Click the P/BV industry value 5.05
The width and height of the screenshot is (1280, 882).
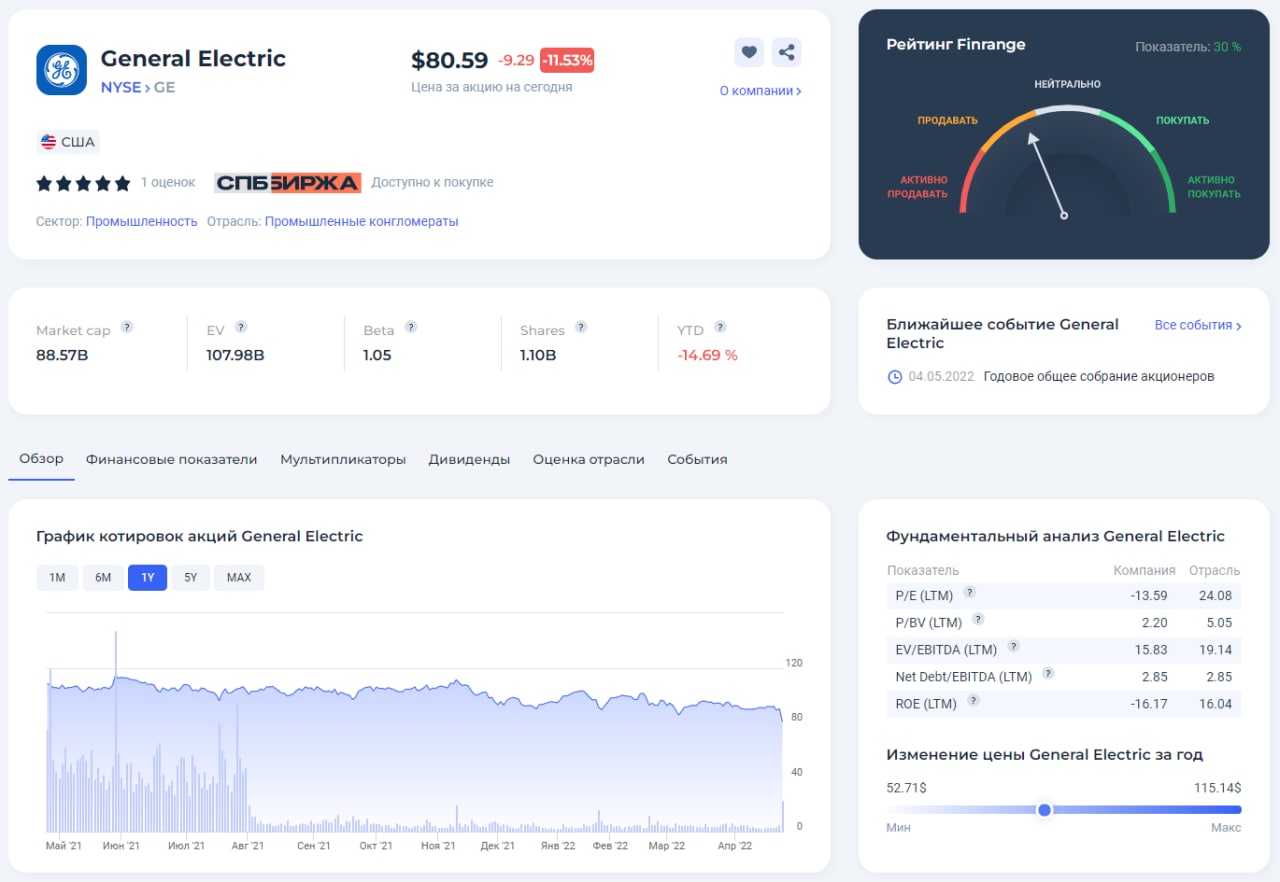1219,622
